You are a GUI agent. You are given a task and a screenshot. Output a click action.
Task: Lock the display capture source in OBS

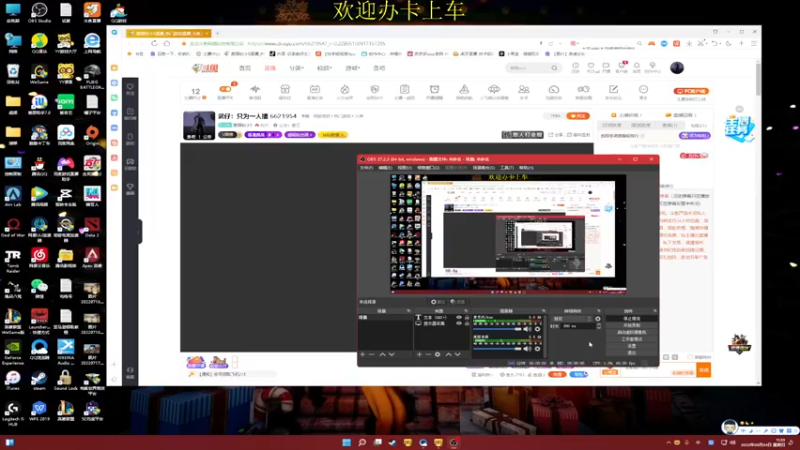[x=467, y=323]
